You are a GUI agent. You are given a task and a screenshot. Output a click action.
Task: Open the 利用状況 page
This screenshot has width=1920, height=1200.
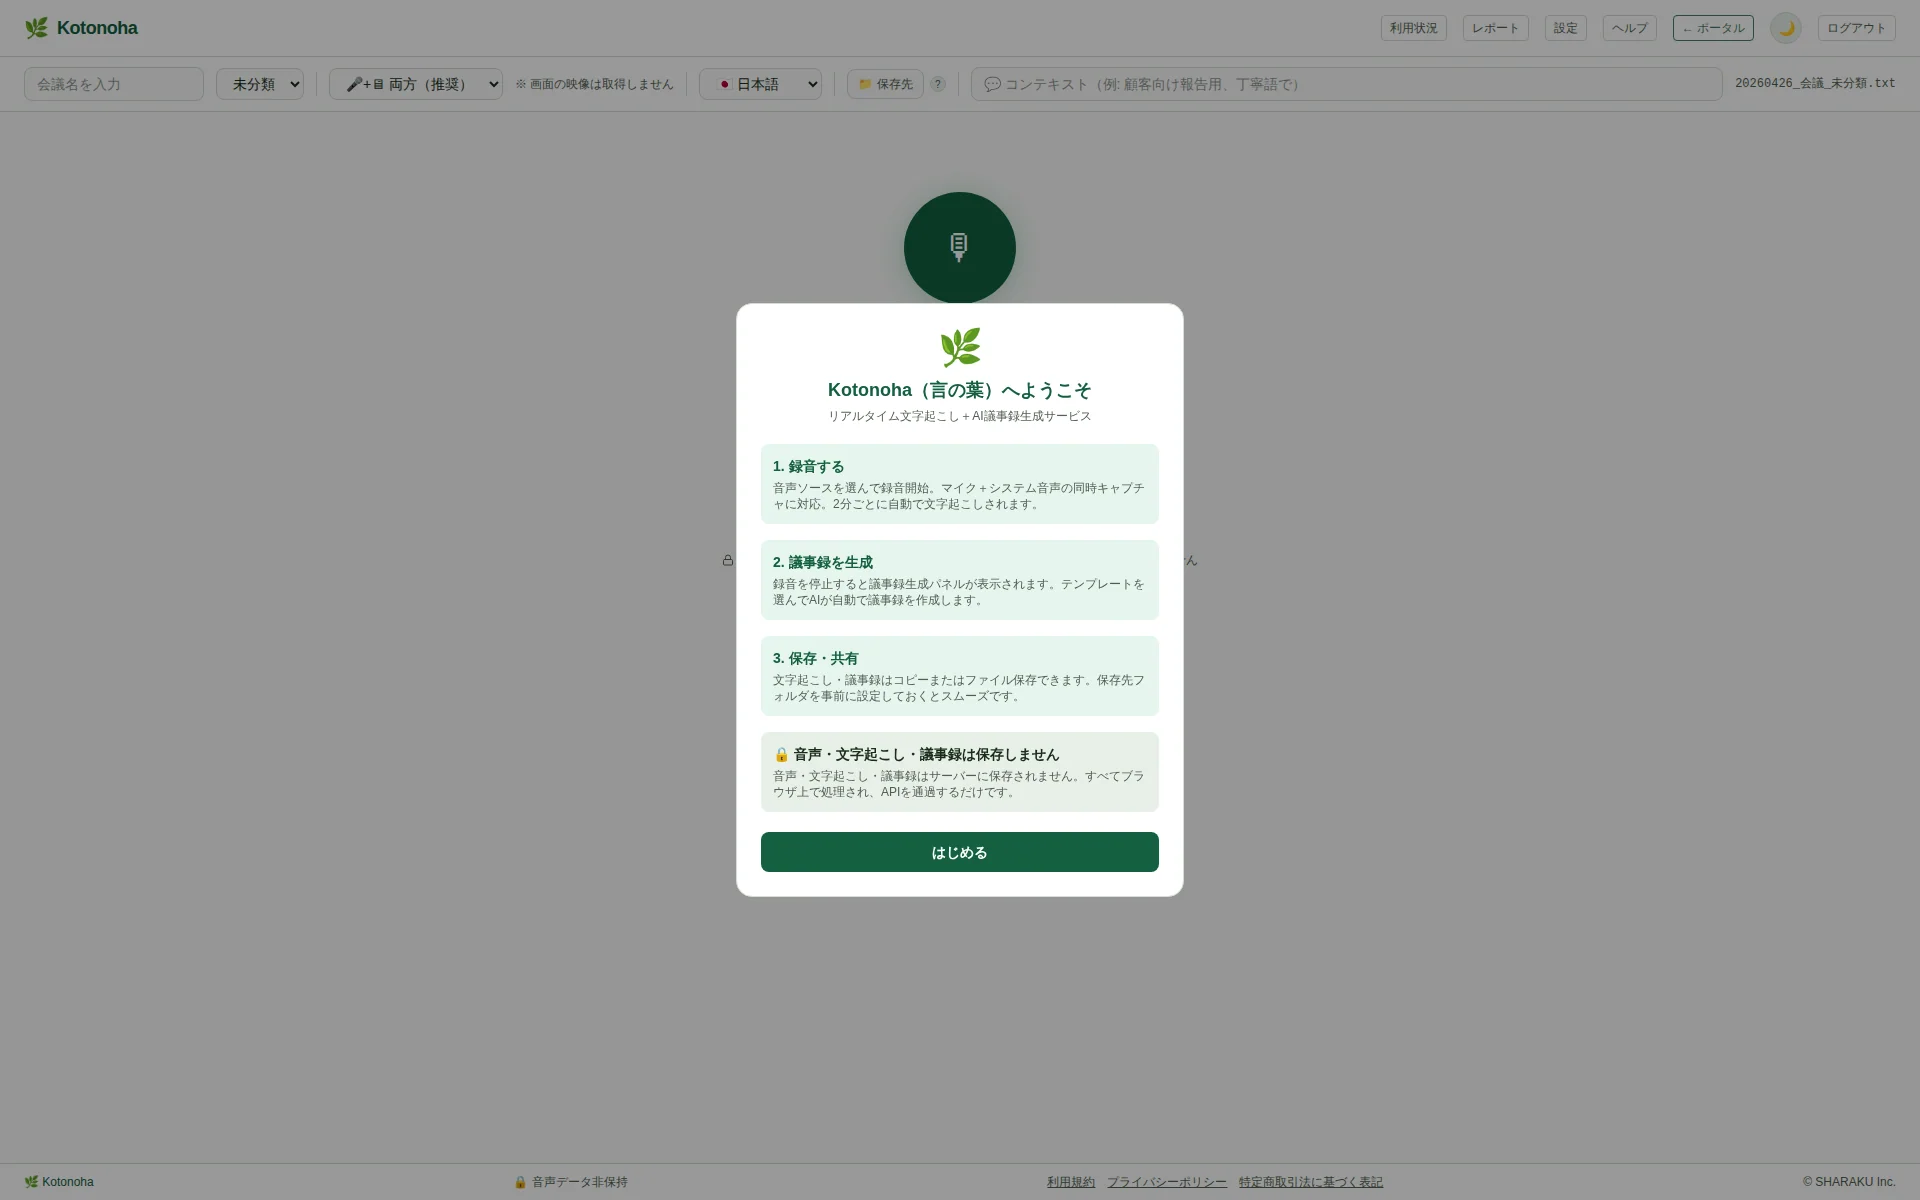1413,28
